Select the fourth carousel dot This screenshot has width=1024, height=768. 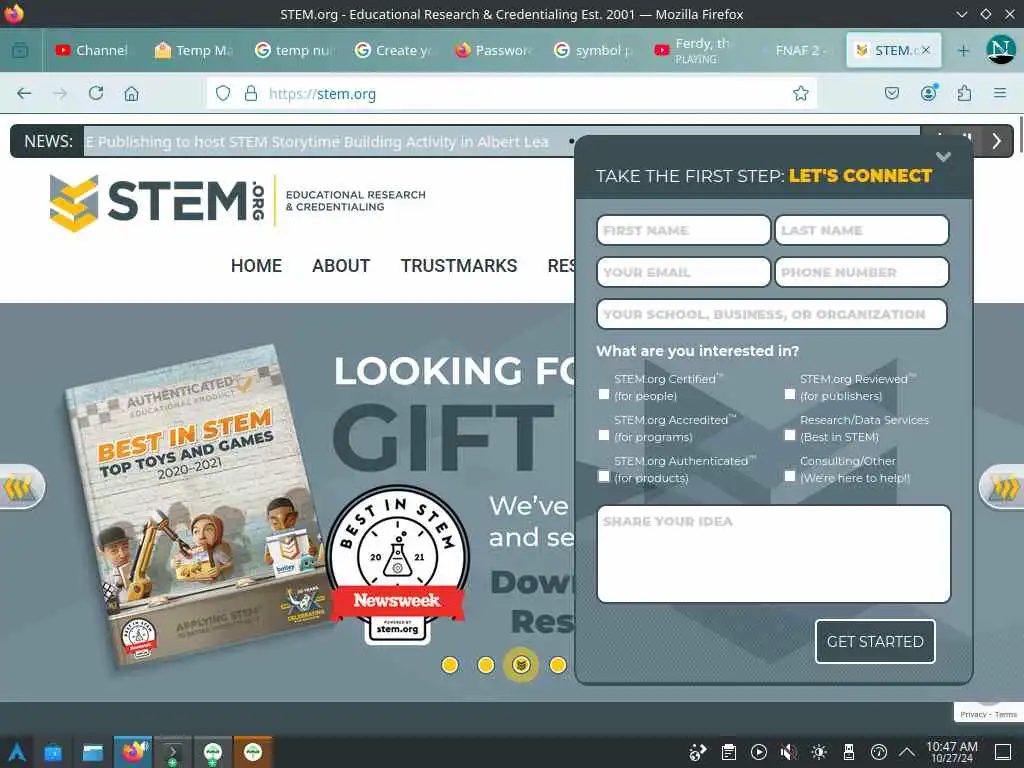[x=558, y=665]
